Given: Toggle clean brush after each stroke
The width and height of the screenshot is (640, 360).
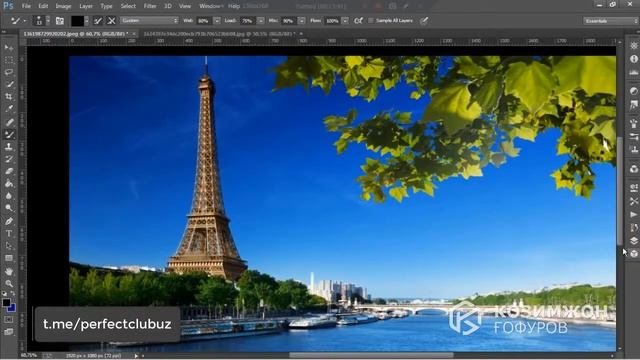Looking at the screenshot, I should point(111,20).
